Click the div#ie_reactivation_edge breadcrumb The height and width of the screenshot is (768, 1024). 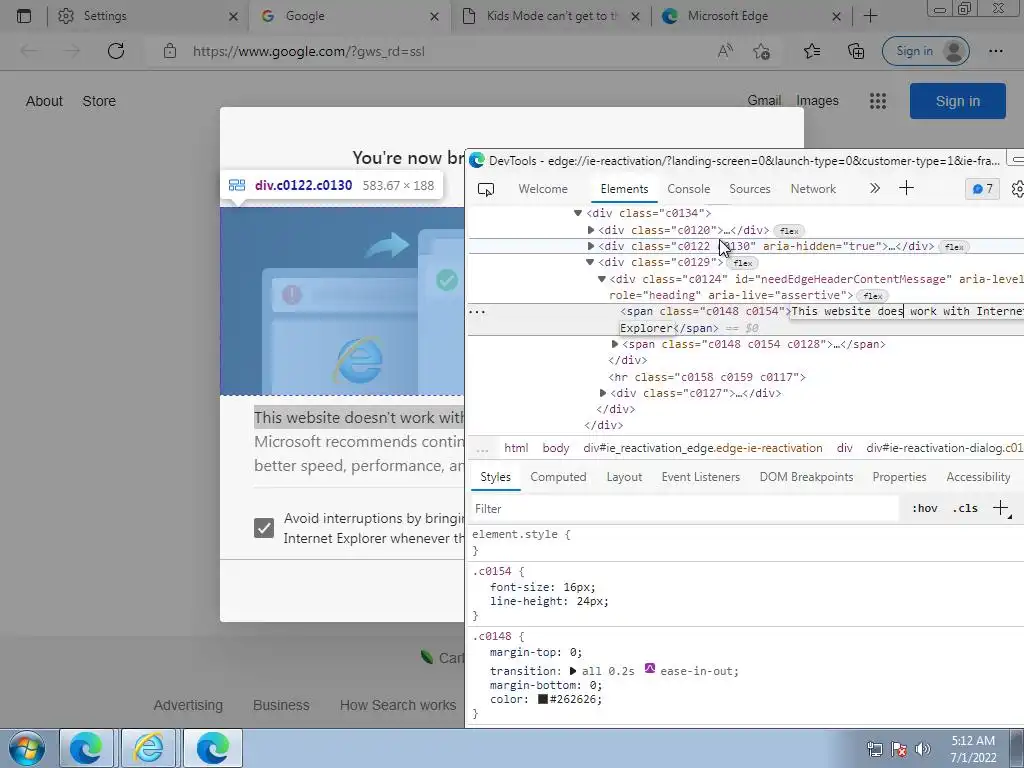click(703, 448)
